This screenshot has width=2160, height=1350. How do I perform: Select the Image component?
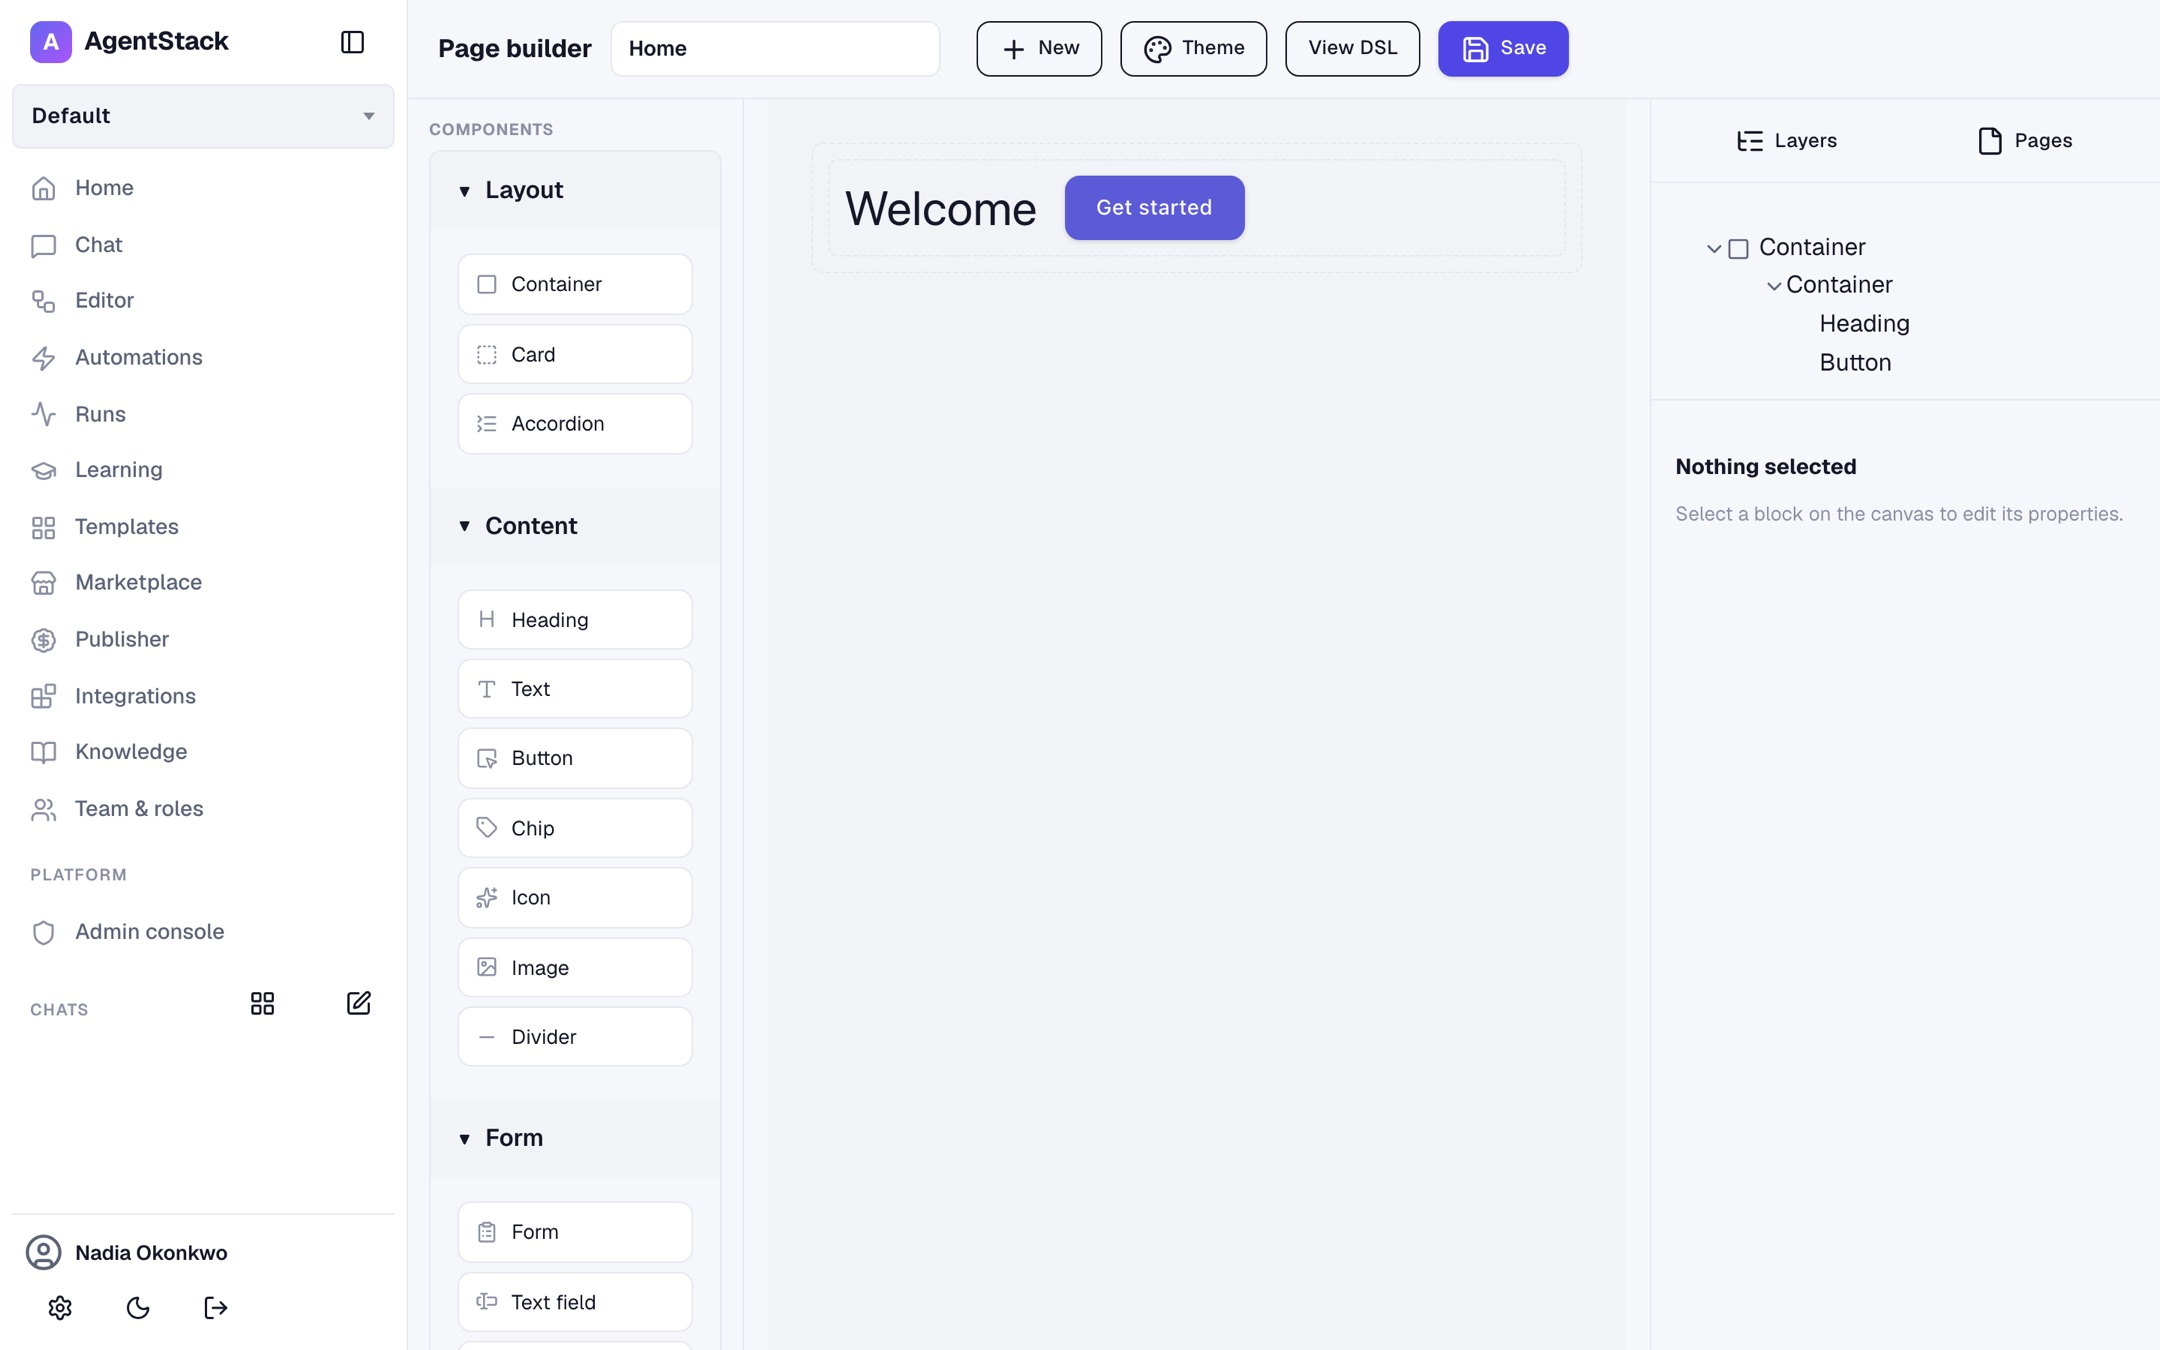point(575,967)
